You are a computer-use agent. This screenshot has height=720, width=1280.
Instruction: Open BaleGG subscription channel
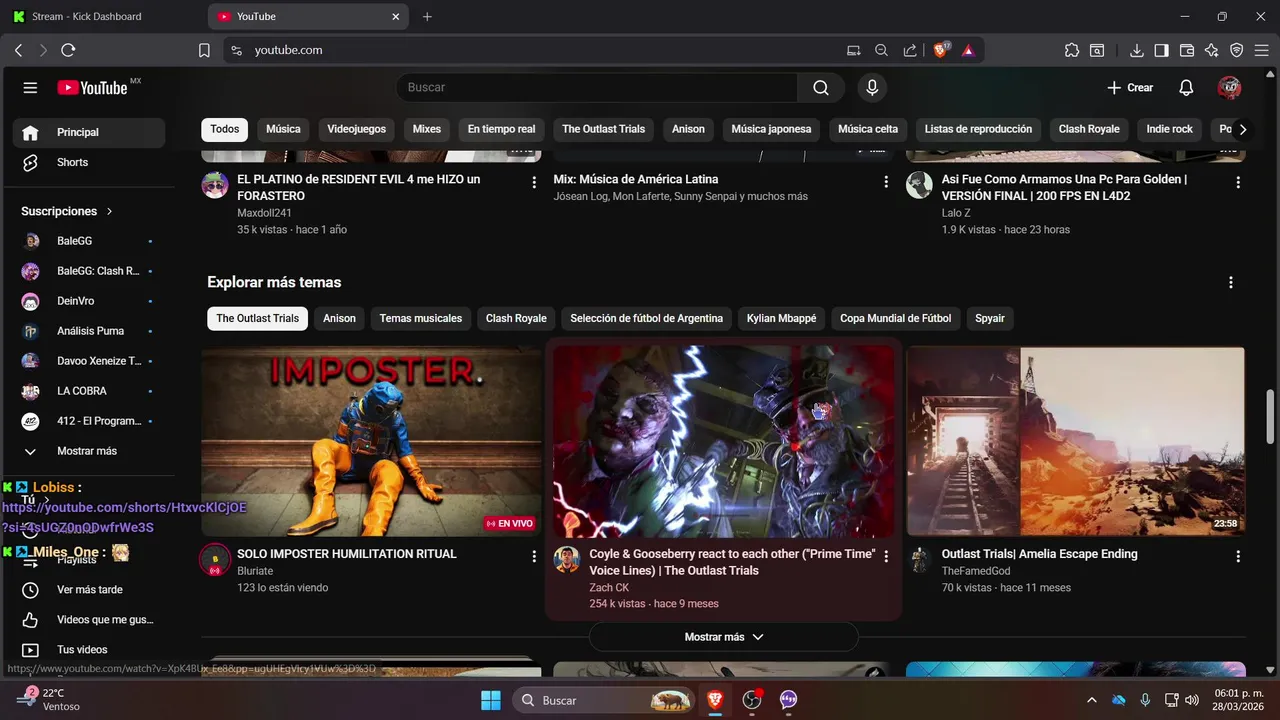click(89, 241)
